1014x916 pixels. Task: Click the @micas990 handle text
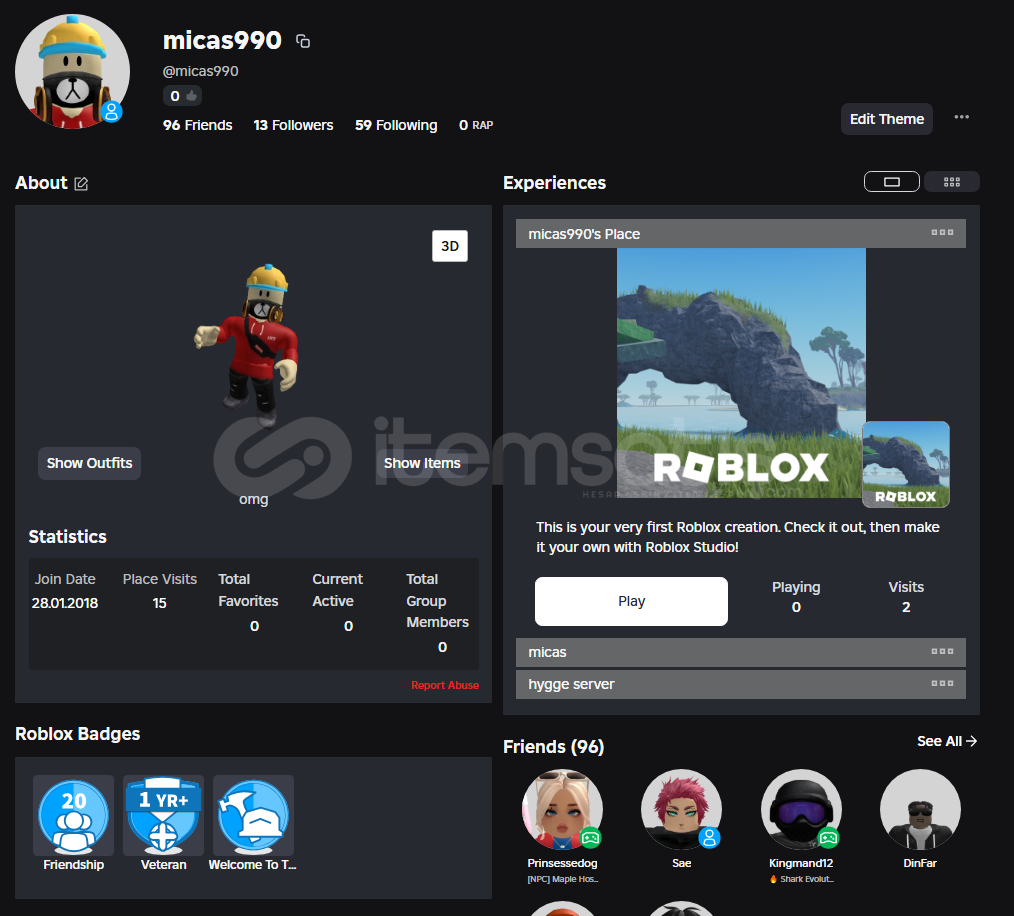point(200,71)
